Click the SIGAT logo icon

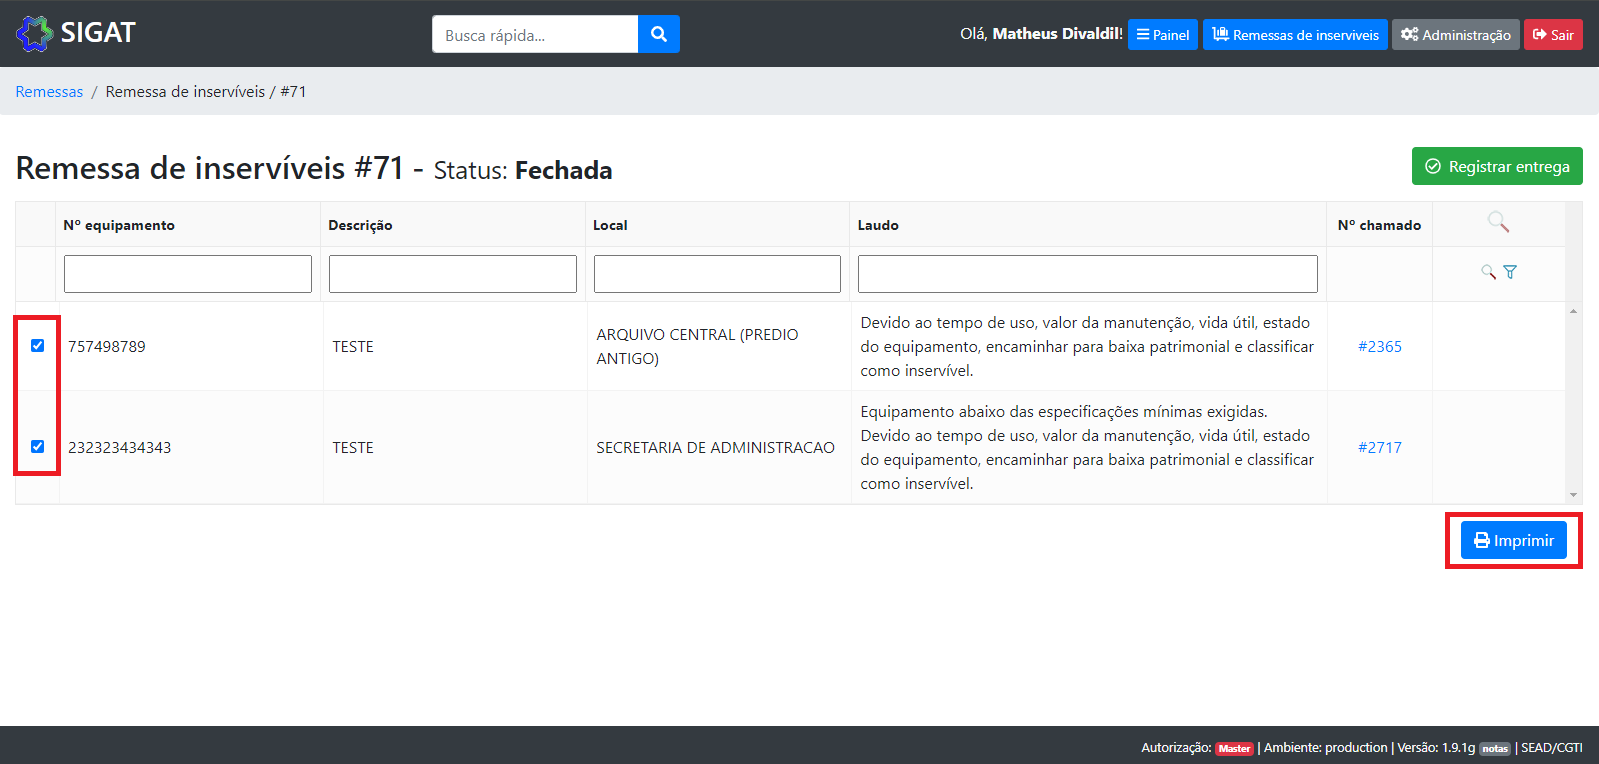click(x=35, y=34)
